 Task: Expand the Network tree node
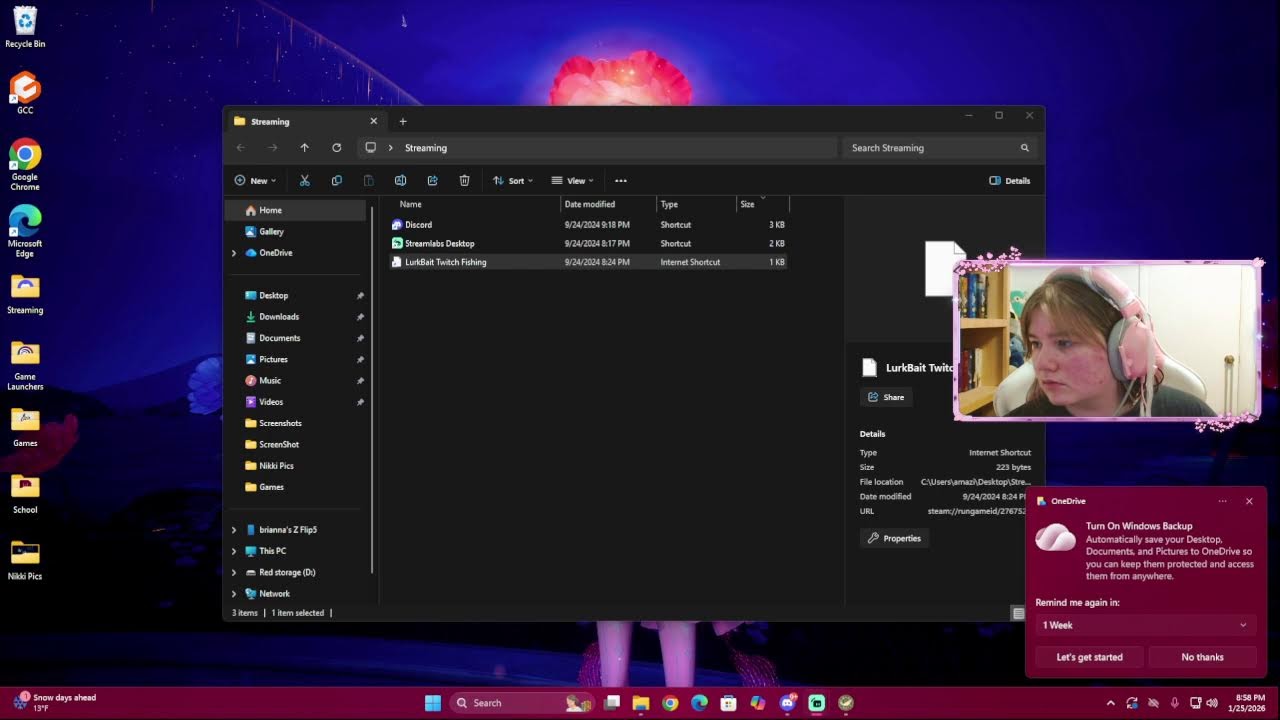[234, 594]
